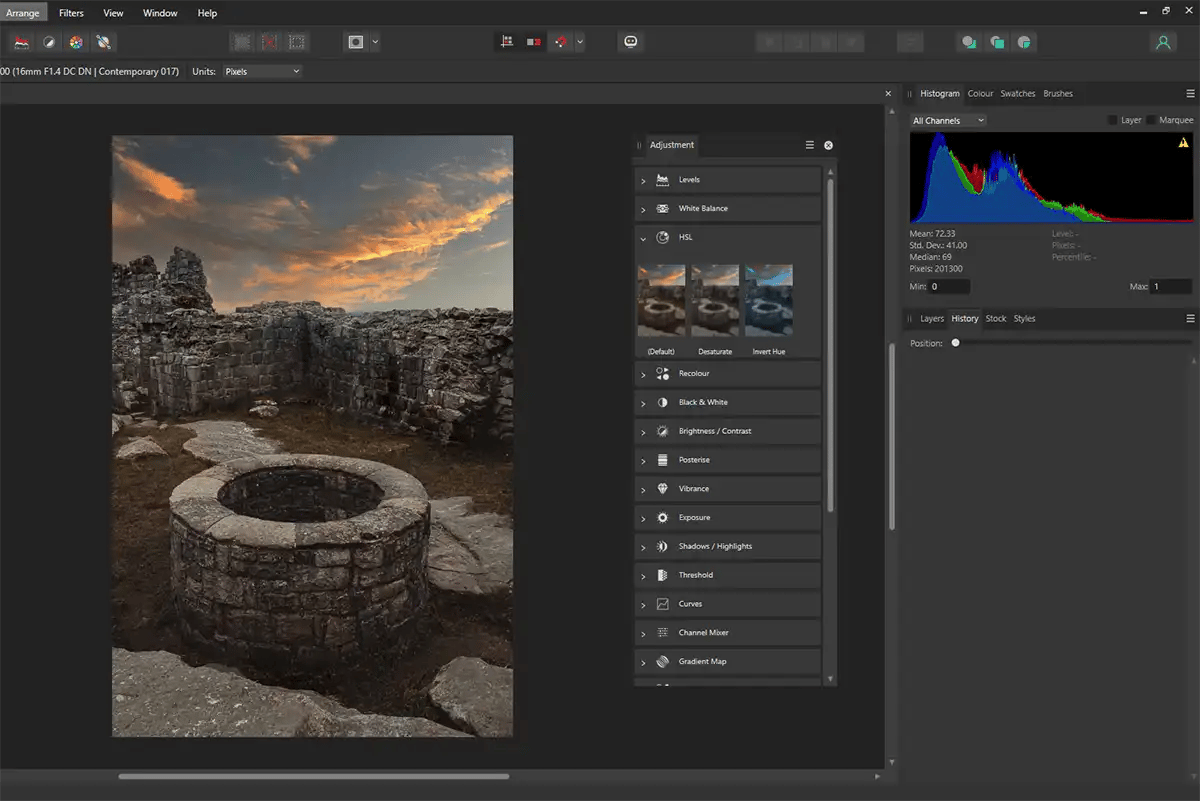
Task: Apply the (Default) HSL preset thumbnail
Action: 661,300
